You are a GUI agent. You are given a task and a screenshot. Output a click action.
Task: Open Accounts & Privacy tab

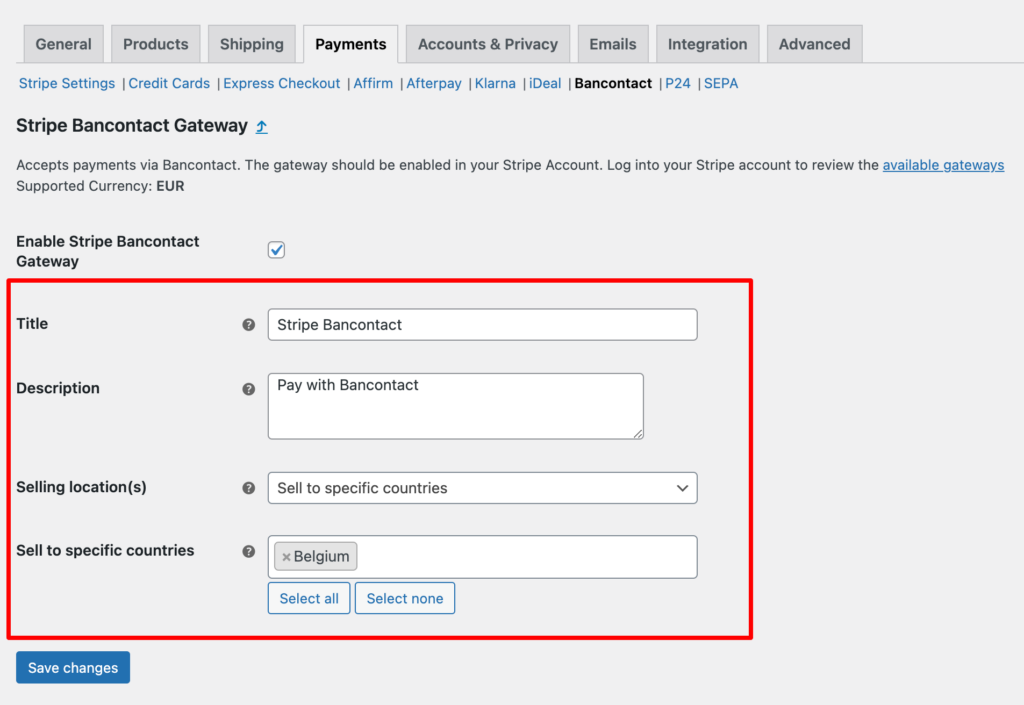tap(488, 44)
